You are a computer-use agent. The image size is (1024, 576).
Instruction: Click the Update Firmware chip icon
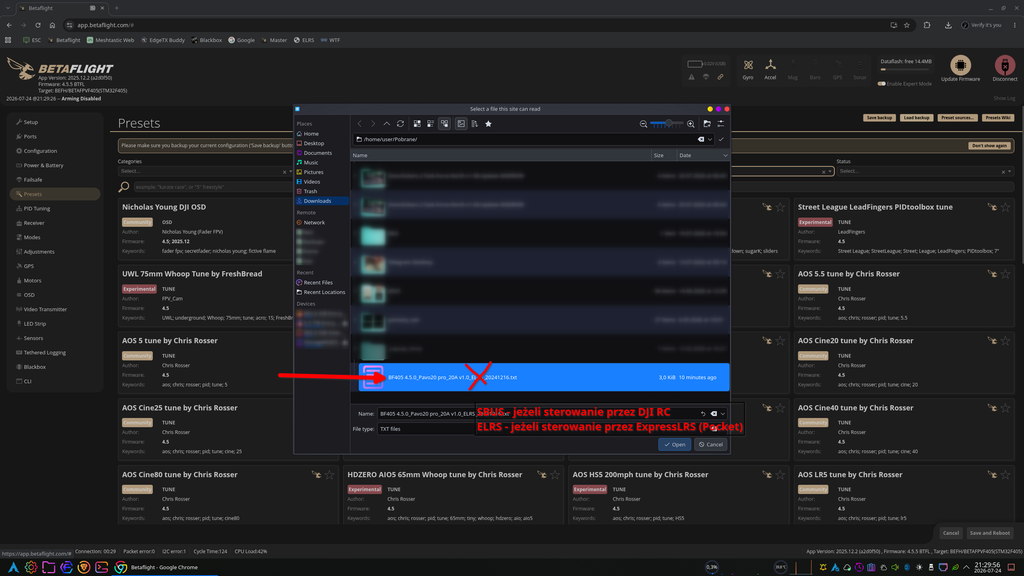pos(960,65)
